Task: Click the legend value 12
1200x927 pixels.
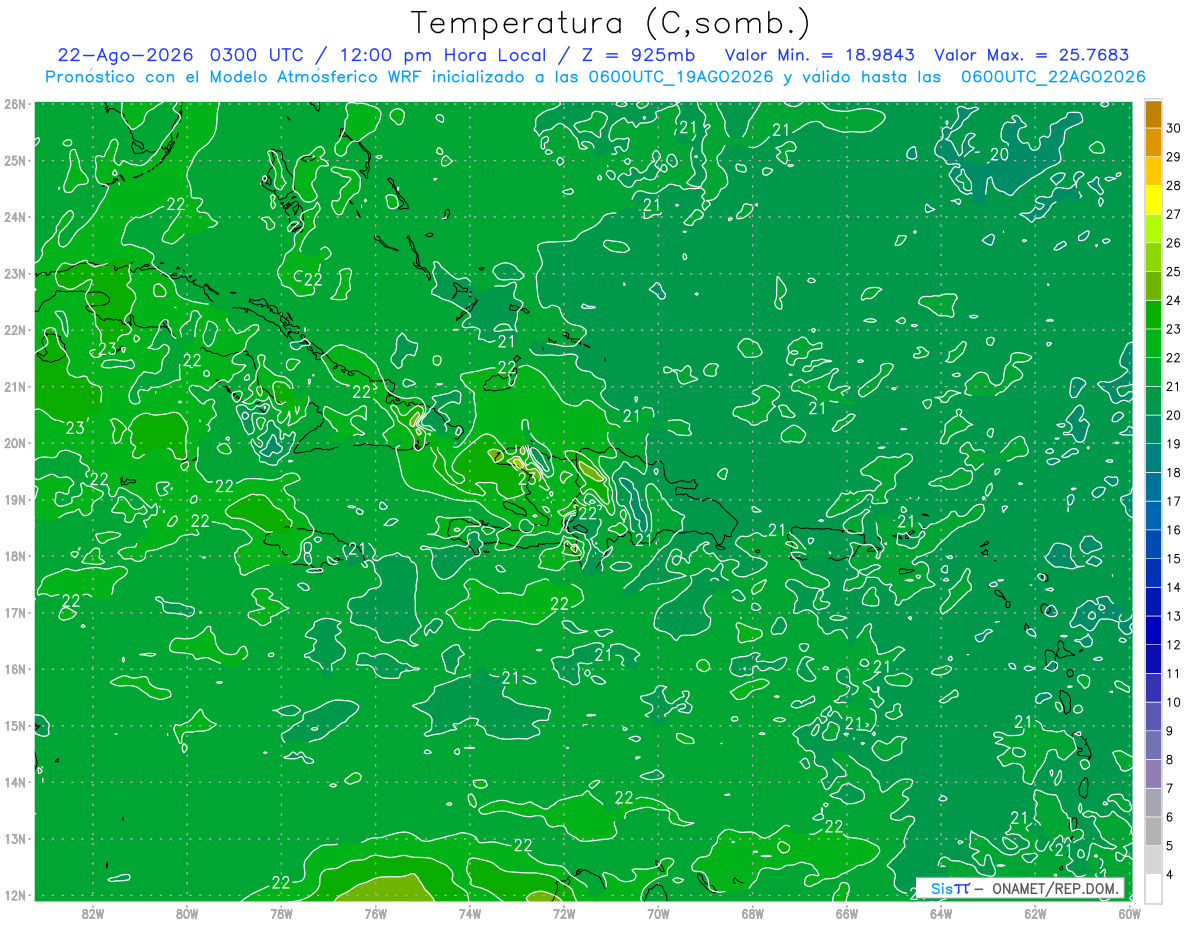Action: click(1174, 645)
